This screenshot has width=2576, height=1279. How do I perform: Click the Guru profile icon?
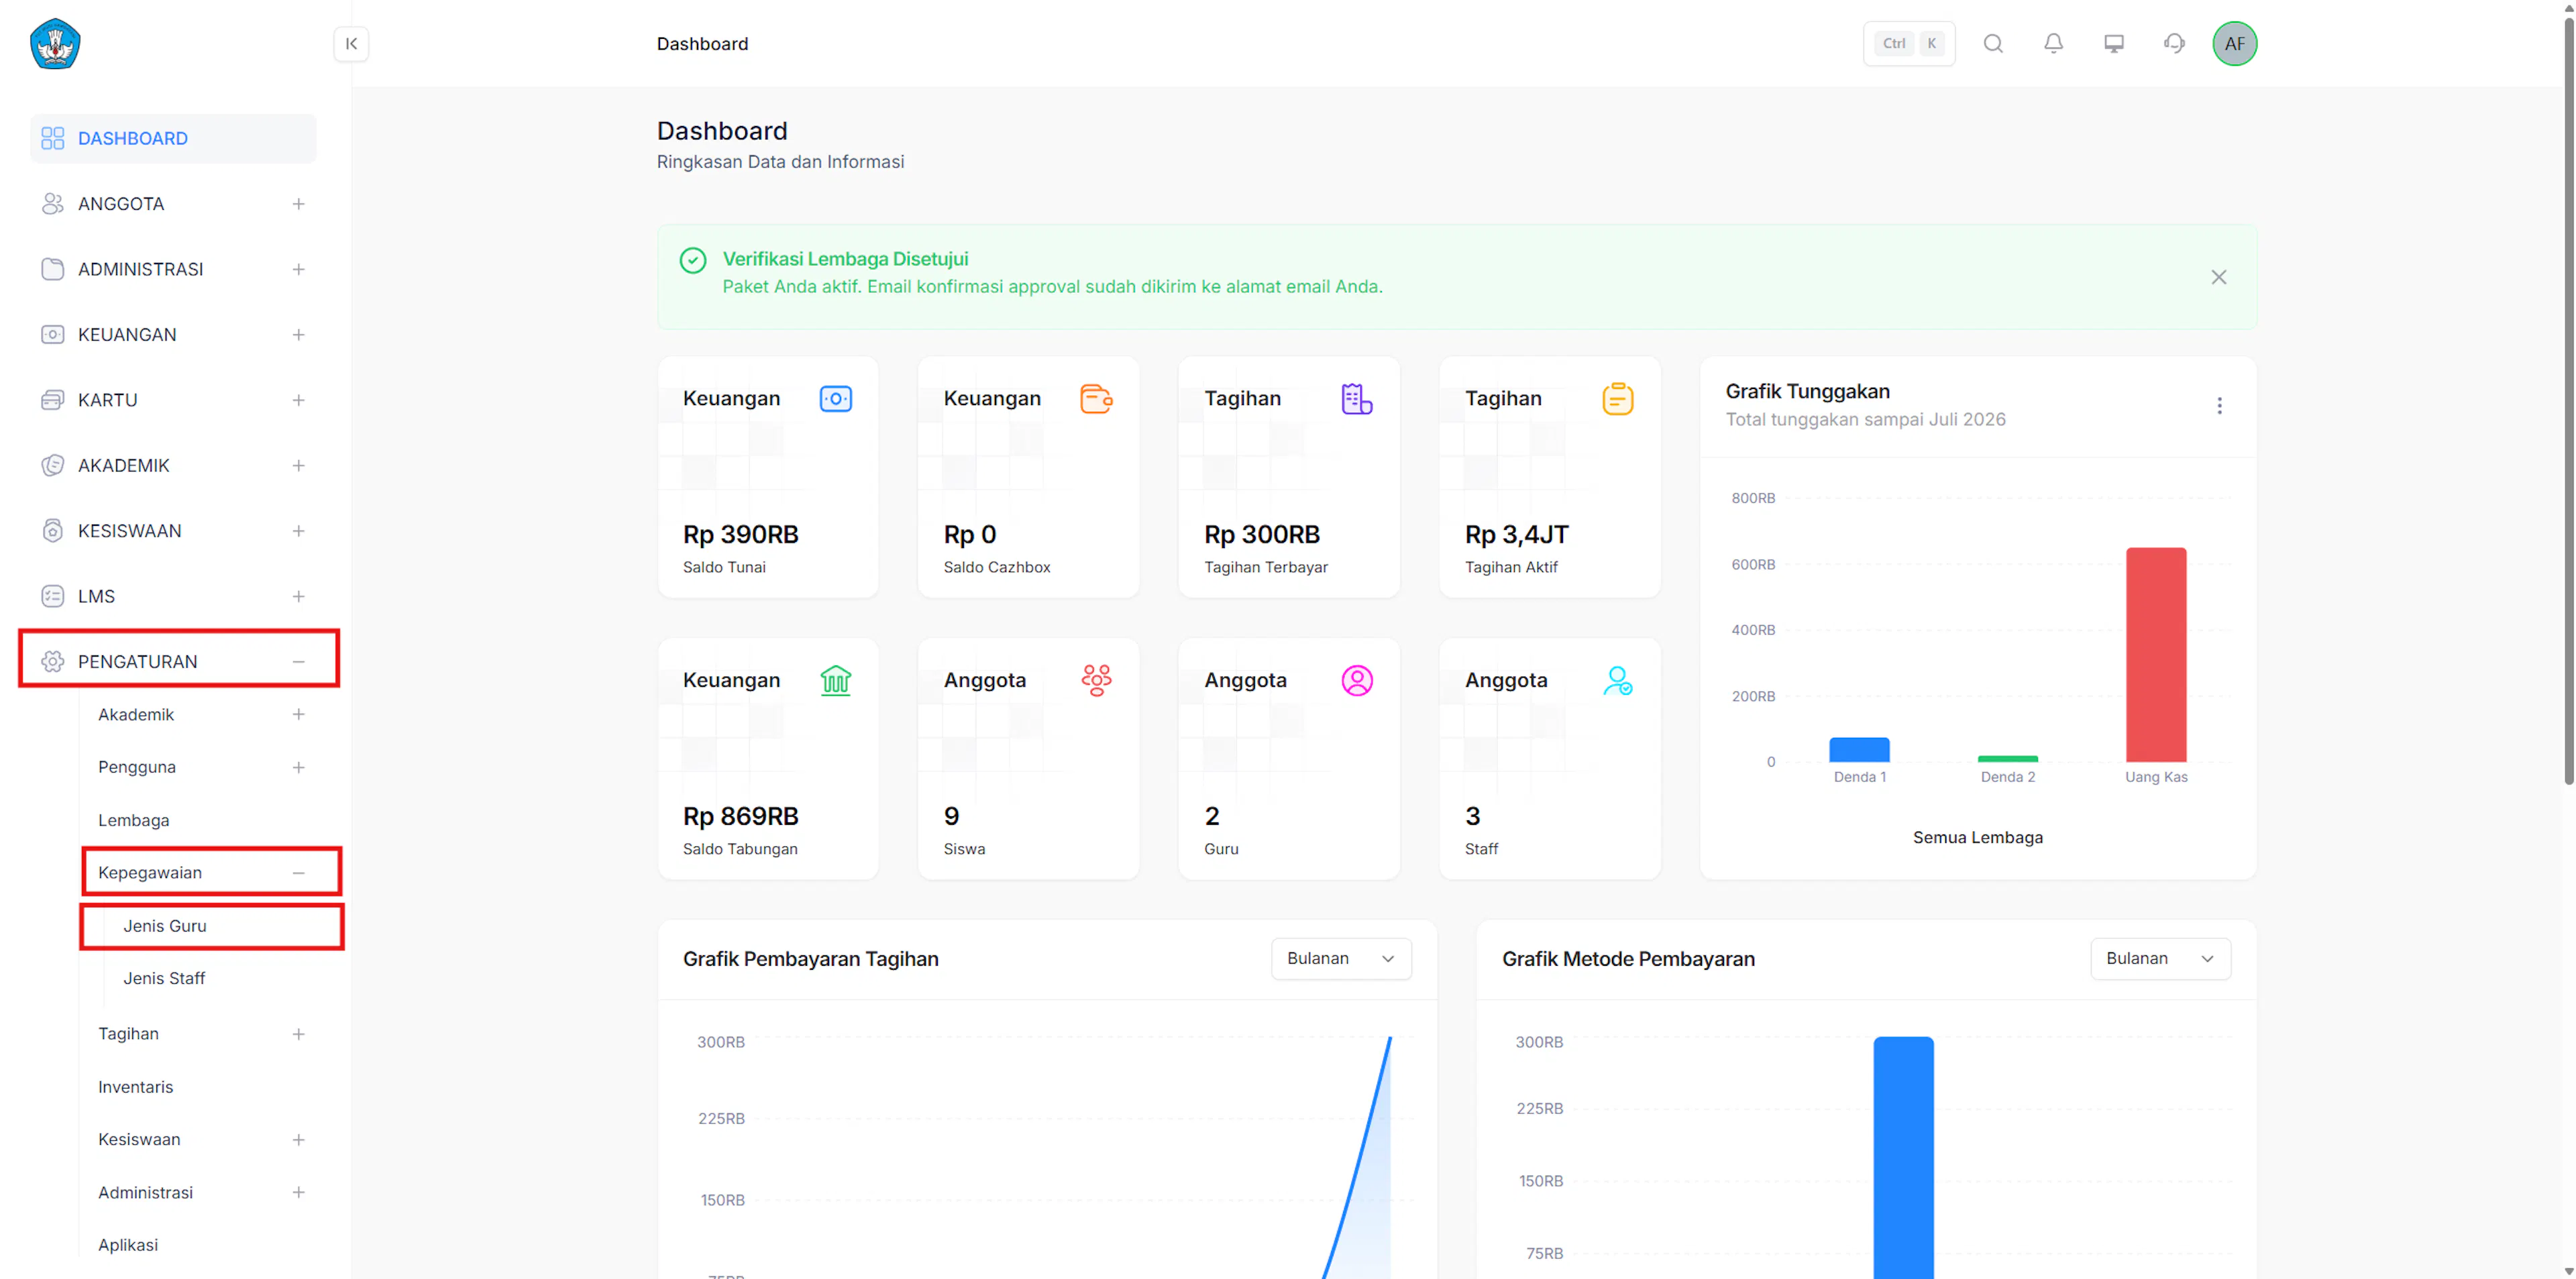coord(1357,681)
